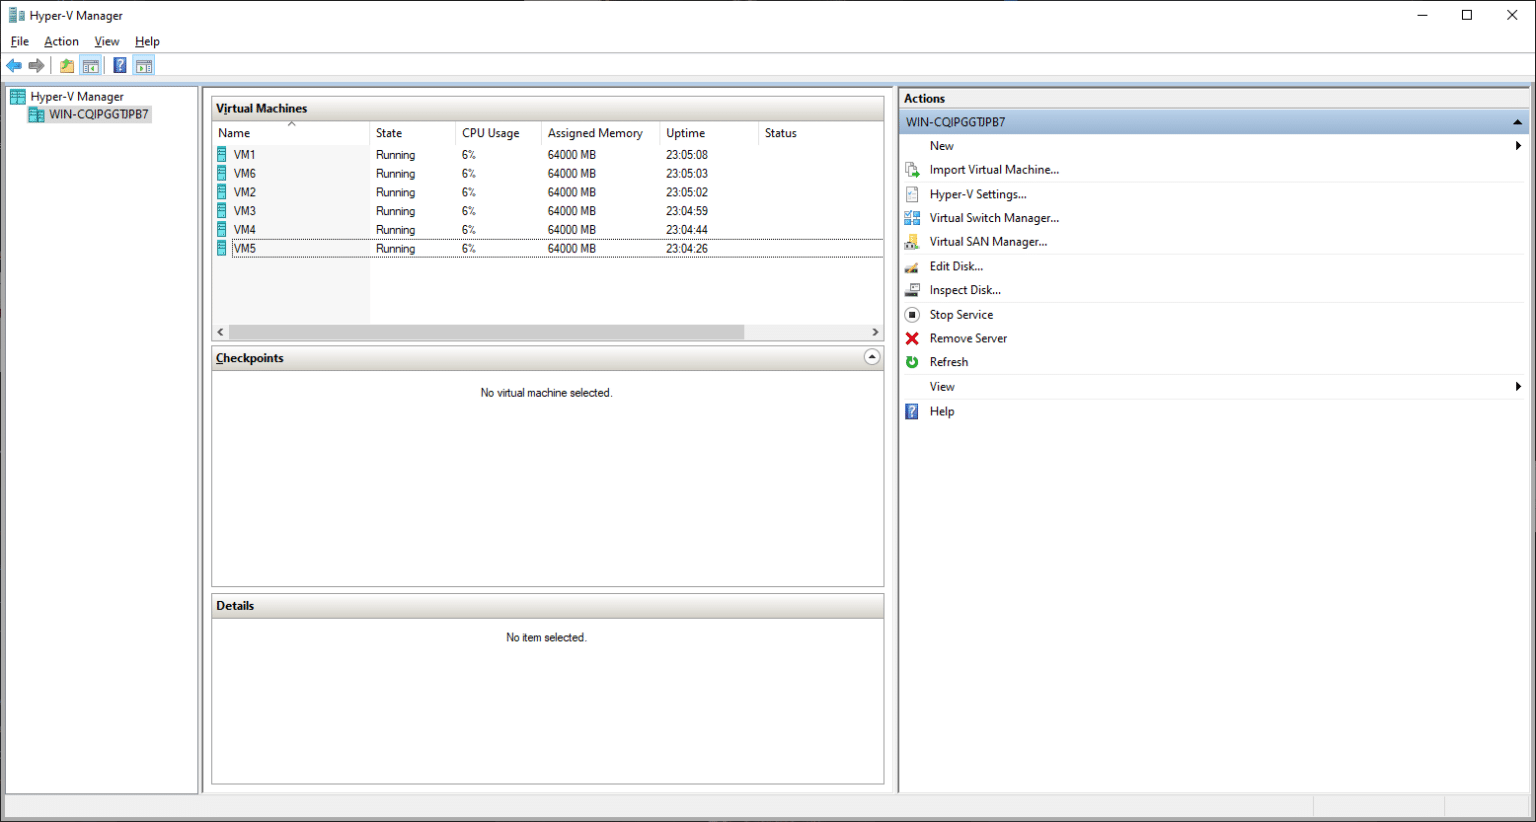Viewport: 1536px width, 822px height.
Task: Select View in Actions pane
Action: (942, 387)
